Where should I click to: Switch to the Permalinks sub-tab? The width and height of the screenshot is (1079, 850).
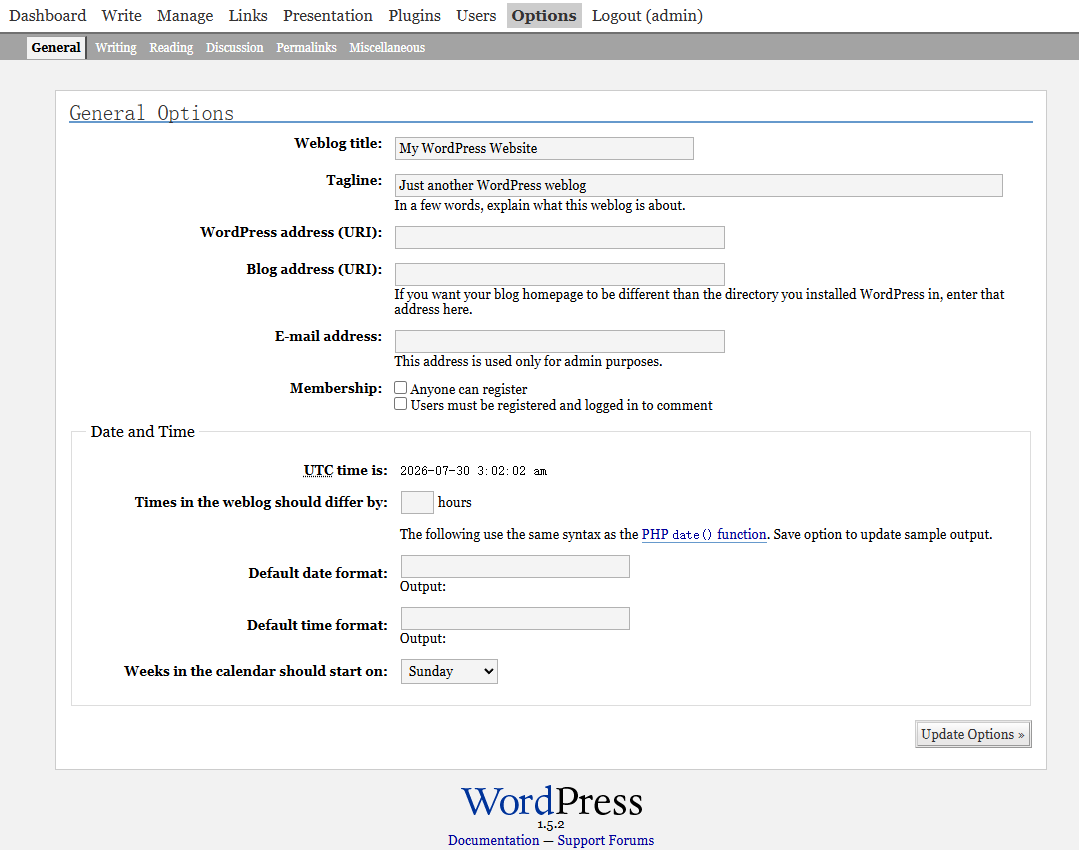(x=306, y=47)
